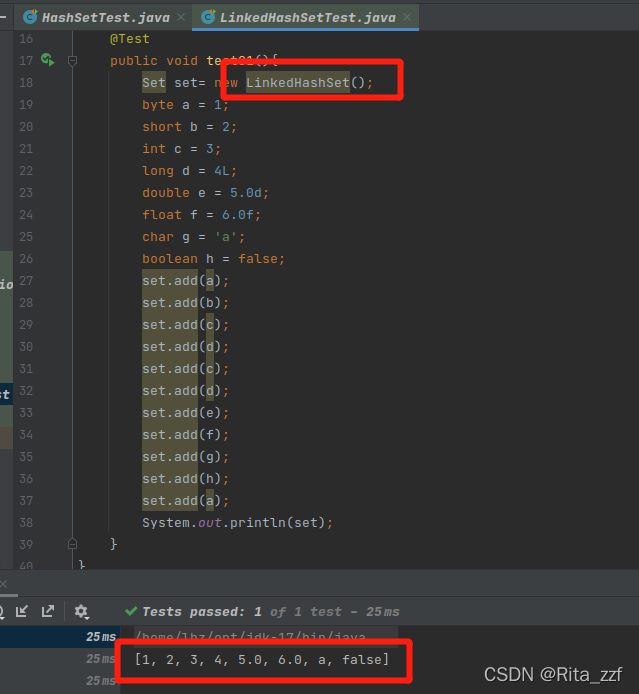Select the highlighted 25 ms test result row
Viewport: 639px width, 694px height.
pos(60,637)
